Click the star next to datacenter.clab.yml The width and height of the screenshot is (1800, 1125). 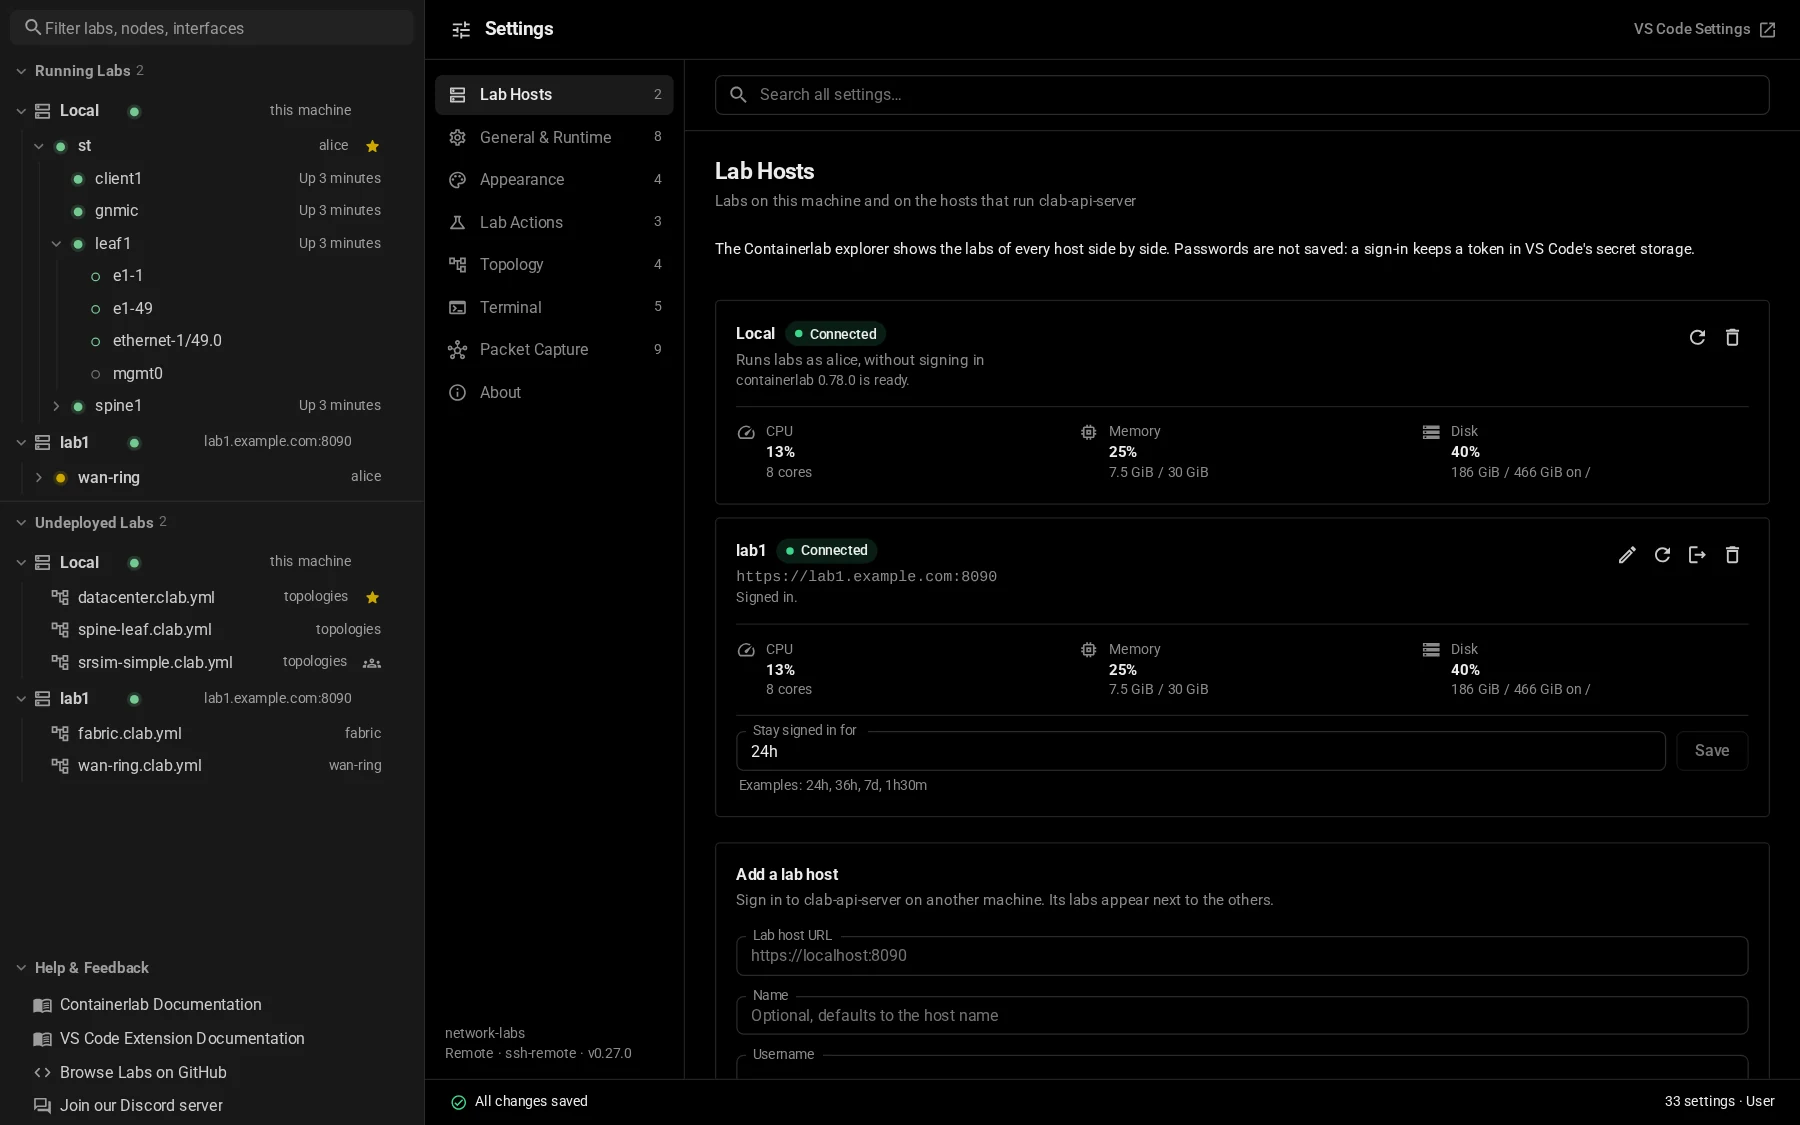tap(372, 597)
